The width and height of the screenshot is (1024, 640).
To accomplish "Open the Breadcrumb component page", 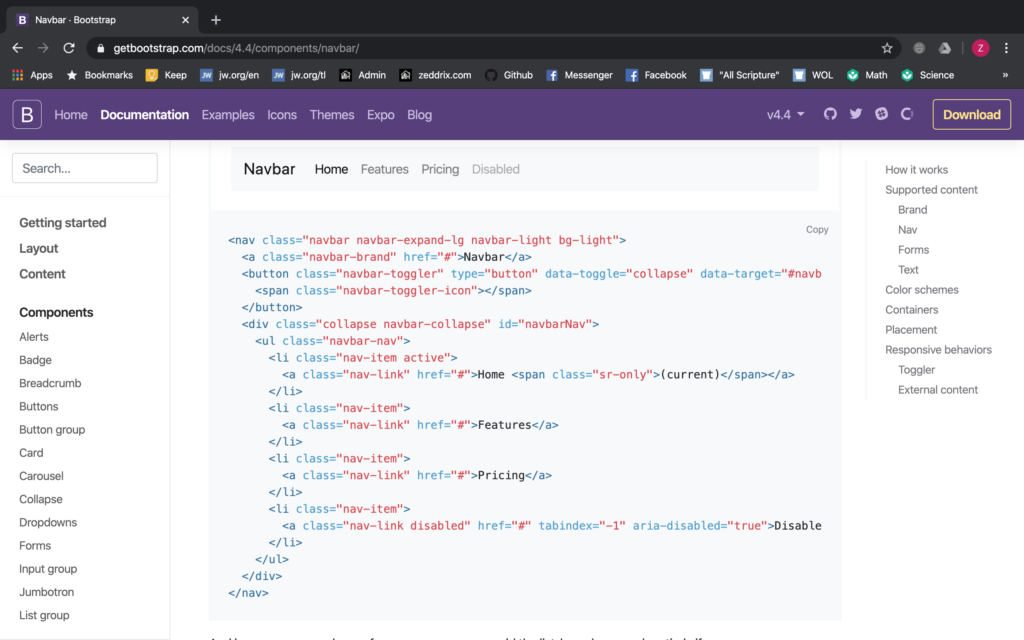I will (50, 383).
